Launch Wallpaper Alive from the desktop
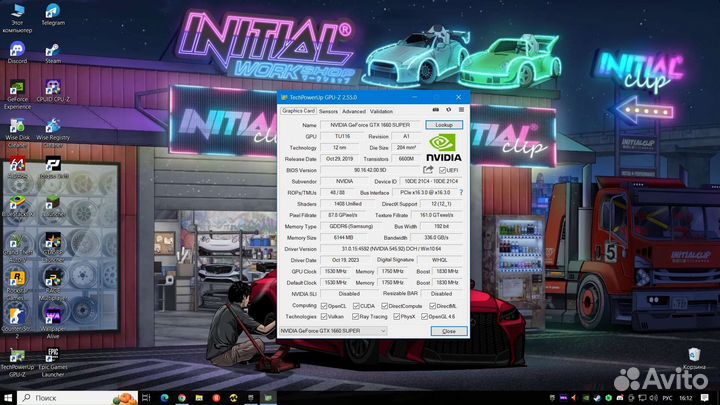The width and height of the screenshot is (720, 405). click(x=53, y=324)
